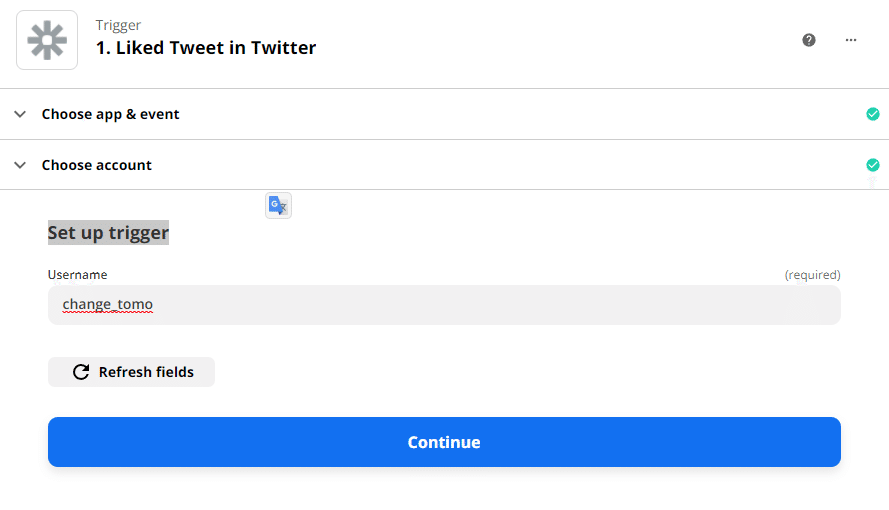Click the Trigger label above title
This screenshot has width=889, height=510.
coord(118,25)
